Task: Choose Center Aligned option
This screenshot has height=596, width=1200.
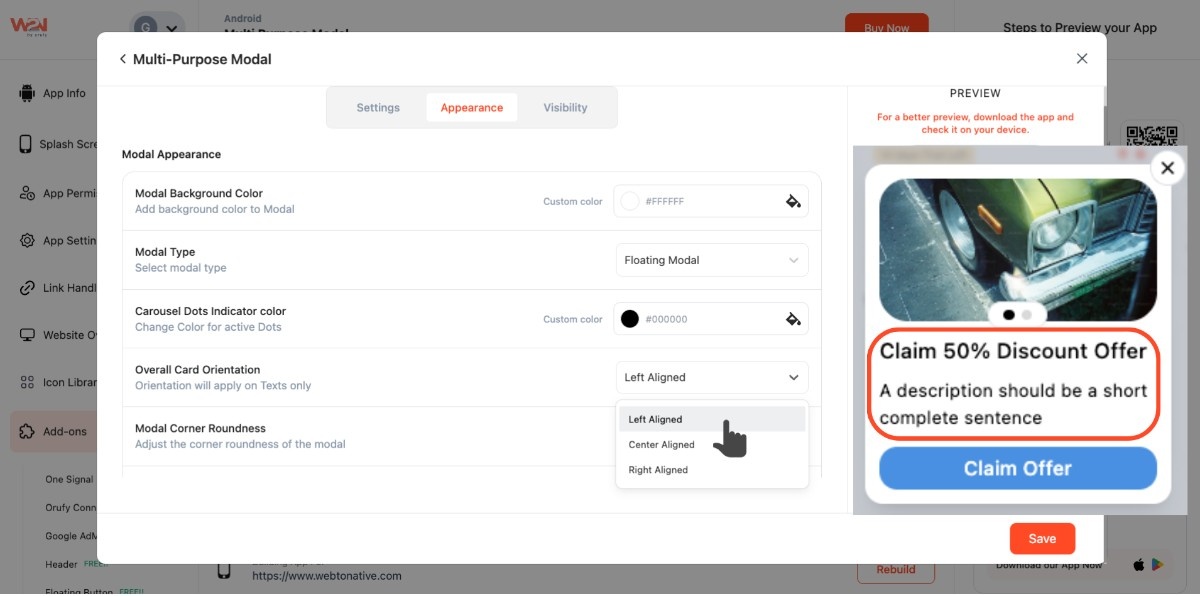Action: [661, 445]
